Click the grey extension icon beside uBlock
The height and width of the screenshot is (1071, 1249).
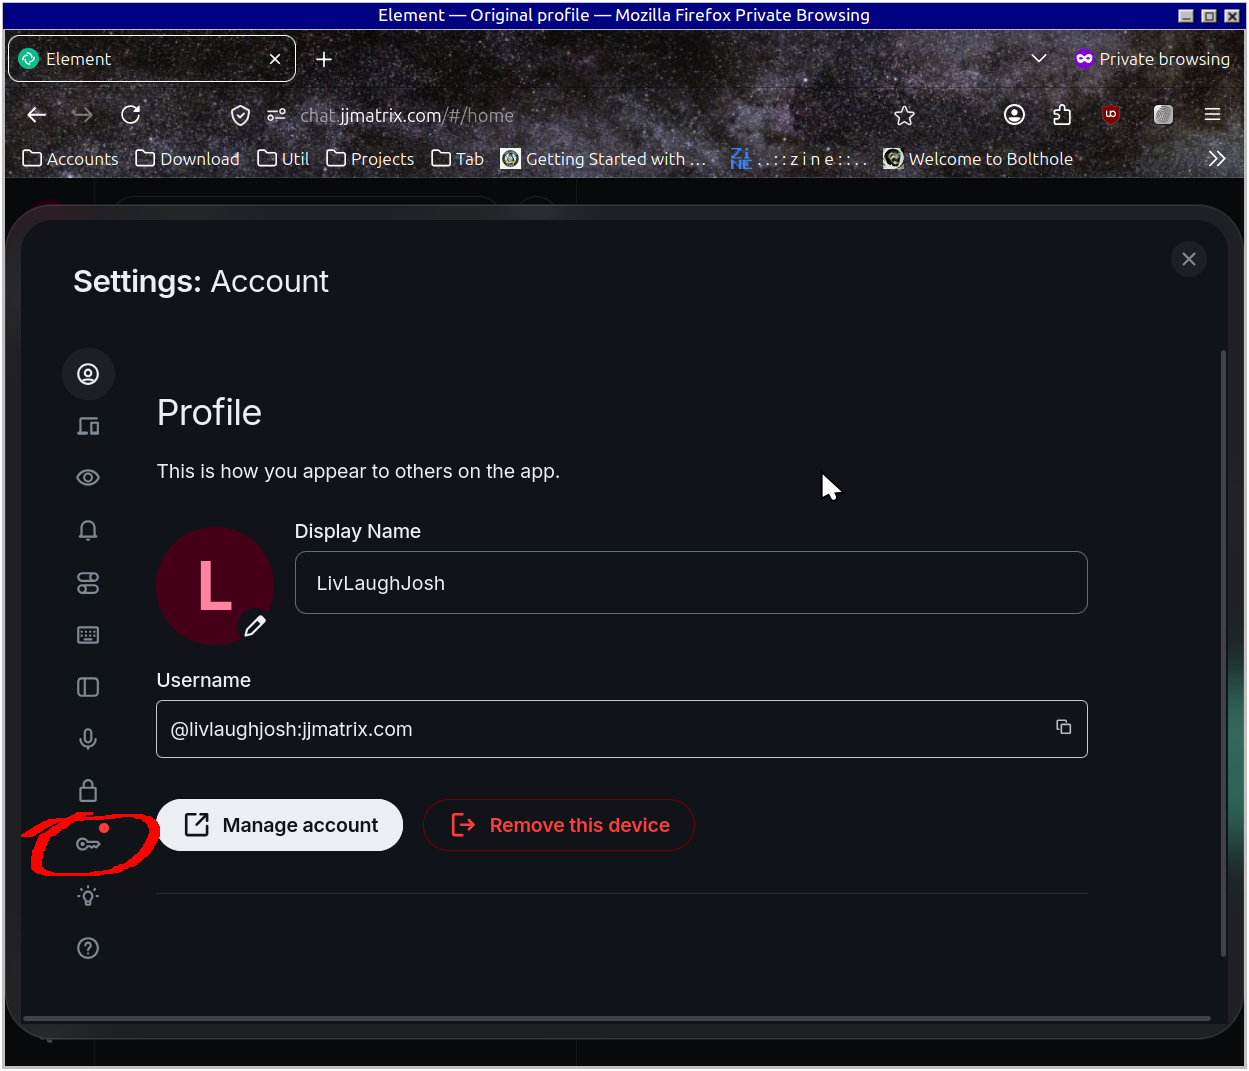coord(1163,115)
